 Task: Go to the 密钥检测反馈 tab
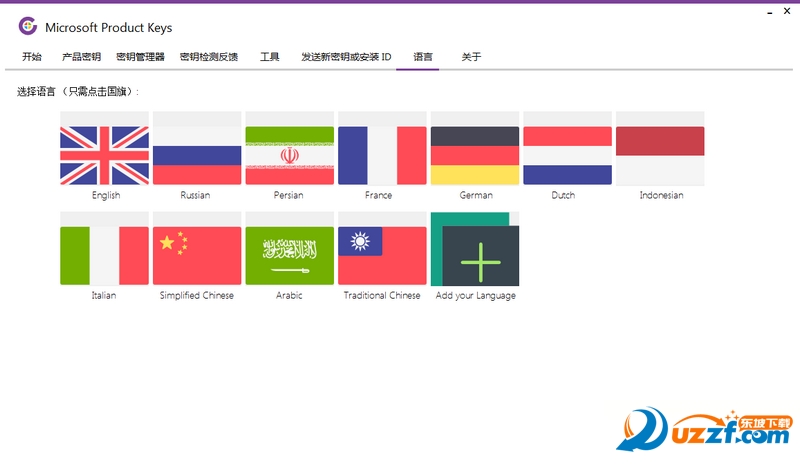pos(209,57)
